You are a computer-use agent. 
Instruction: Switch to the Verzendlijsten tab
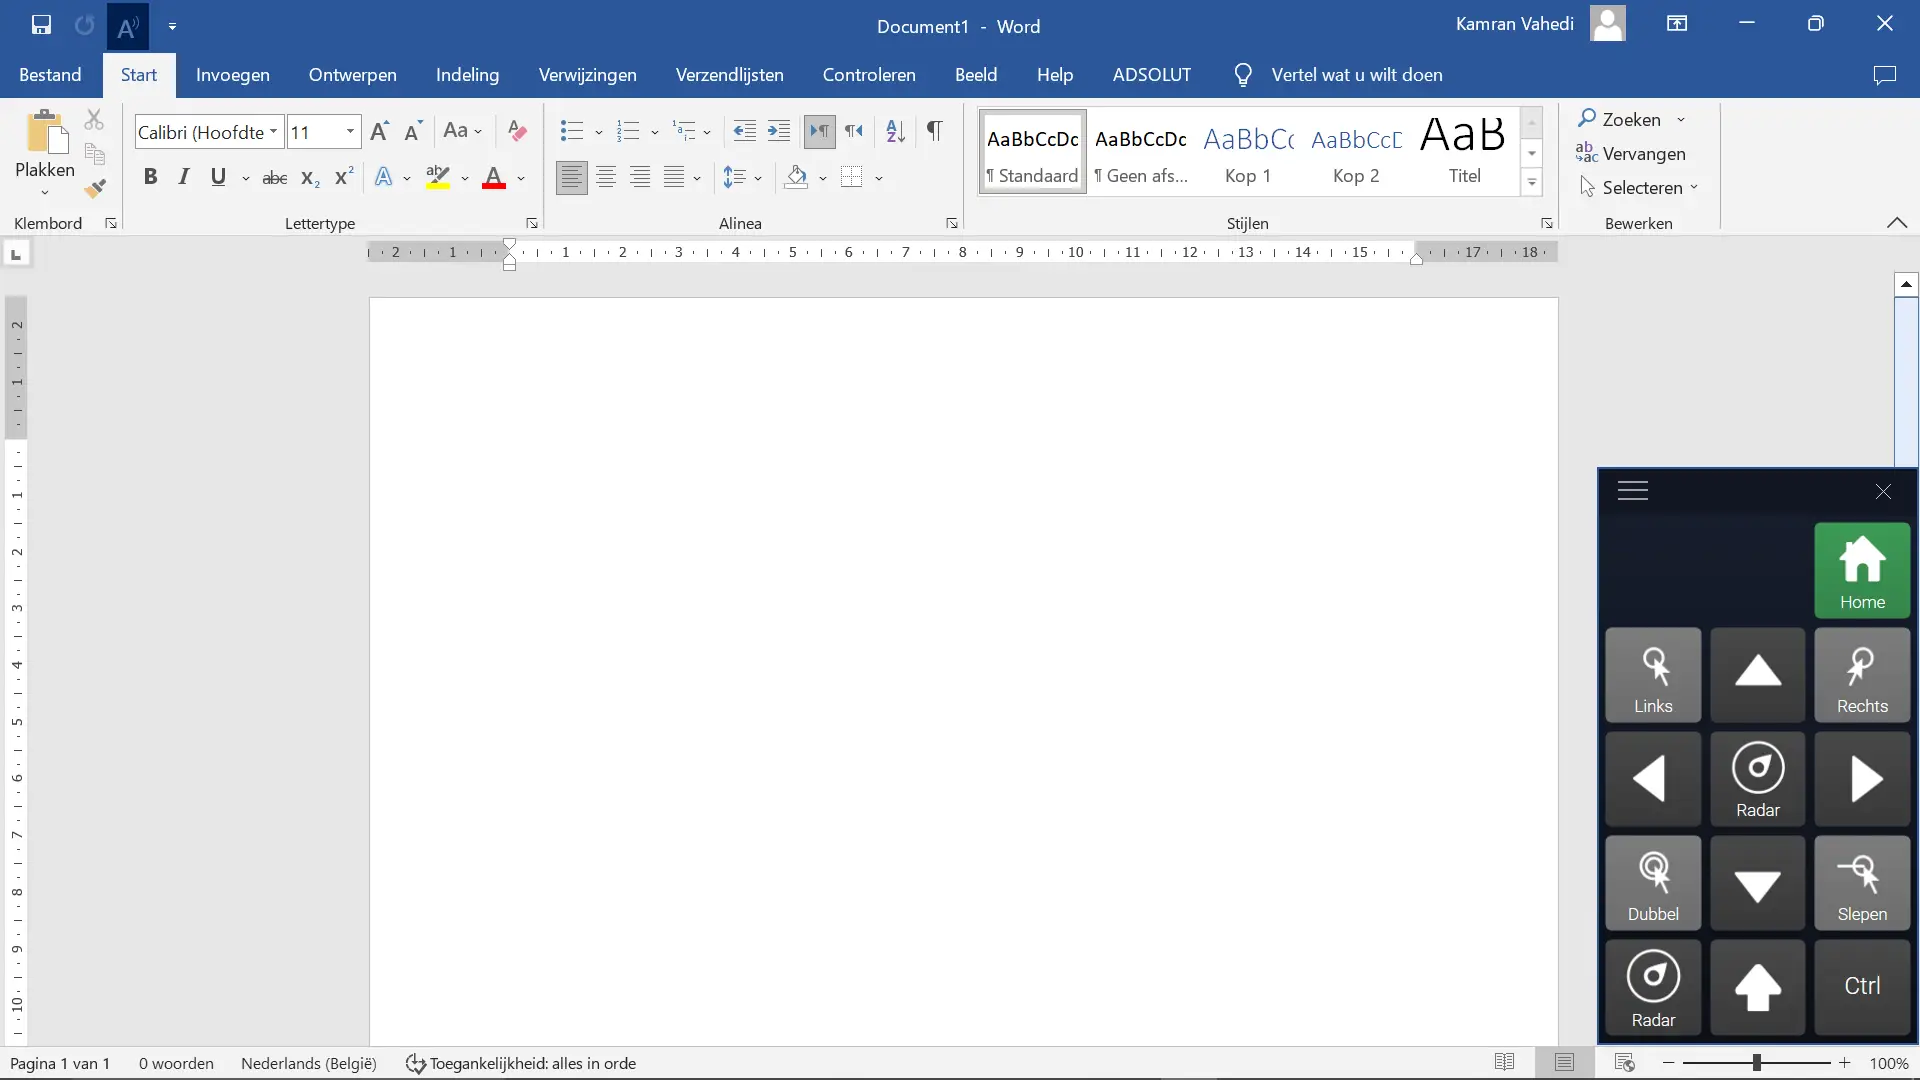(x=729, y=75)
